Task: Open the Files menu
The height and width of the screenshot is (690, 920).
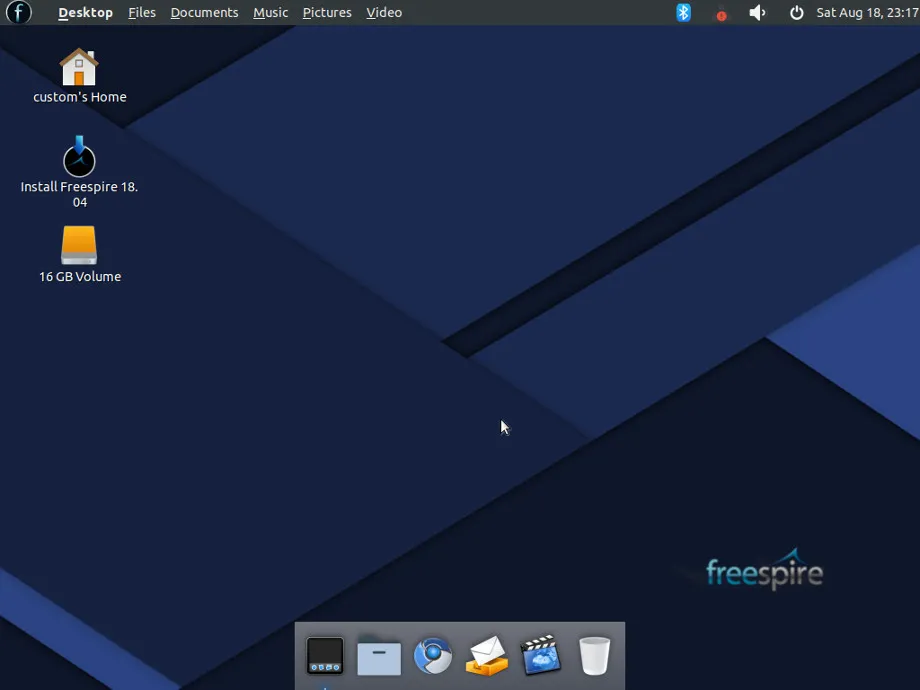Action: [x=142, y=12]
